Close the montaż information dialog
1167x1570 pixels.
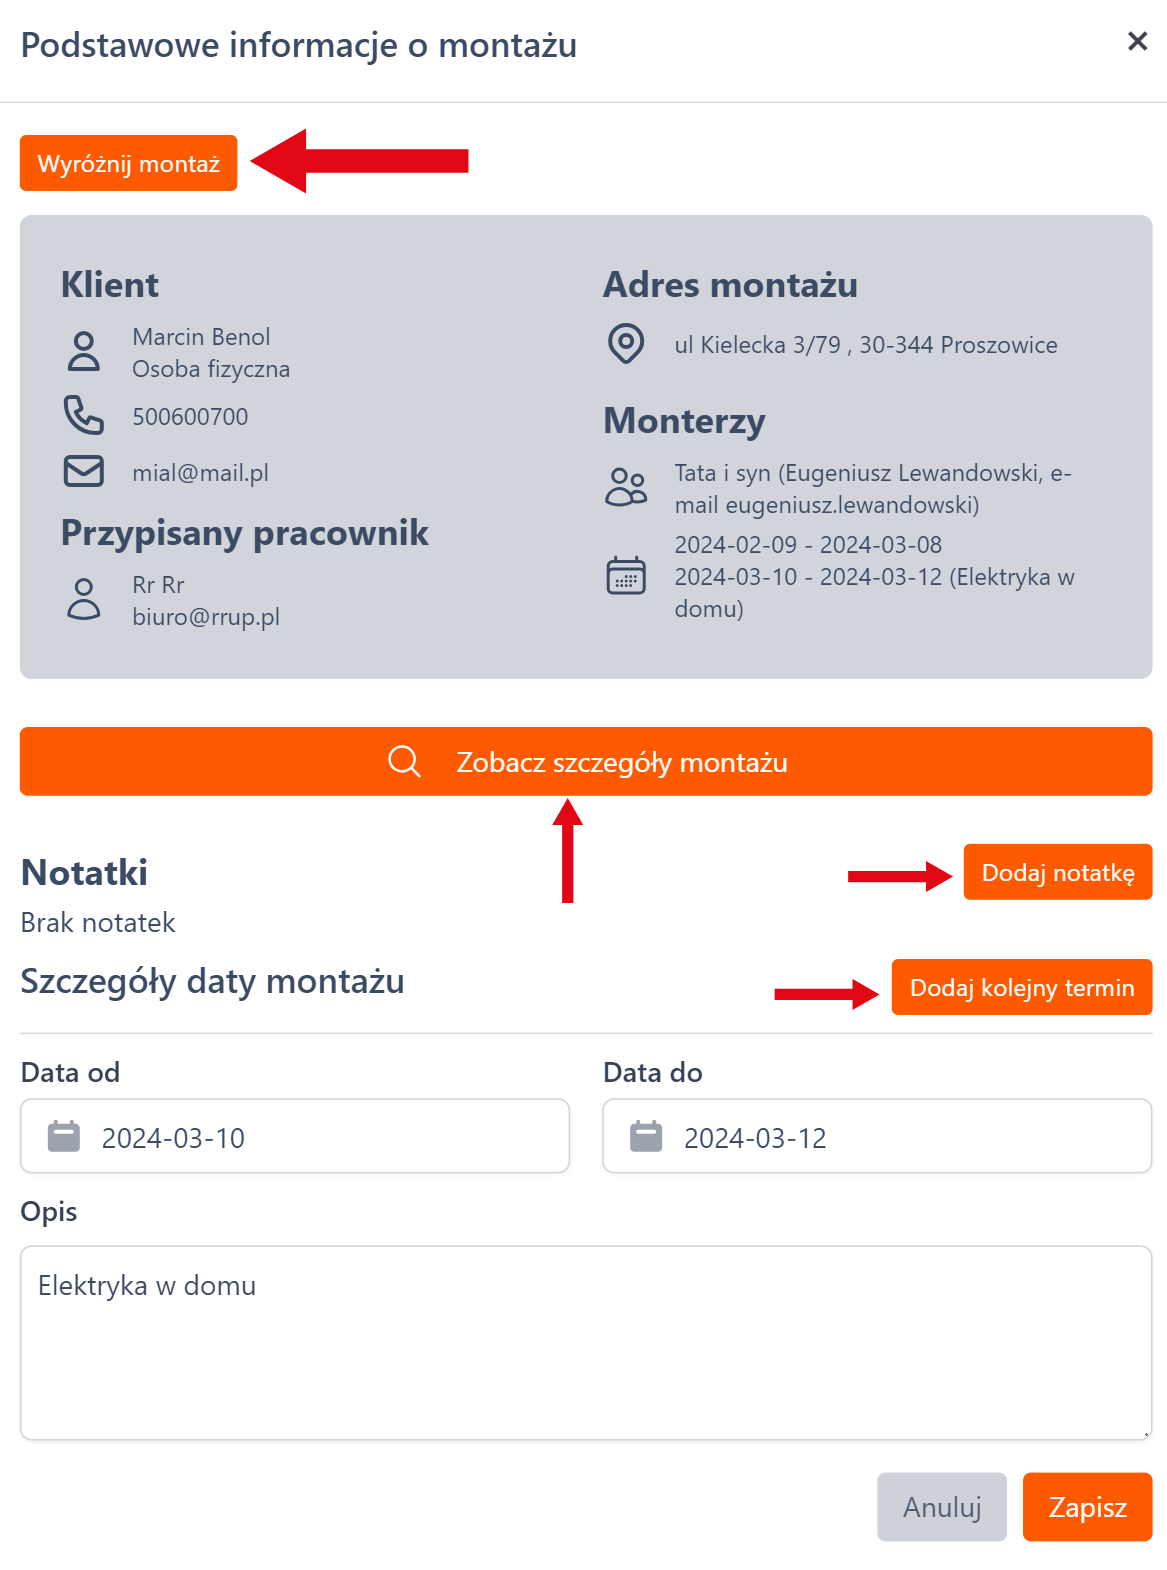click(x=1137, y=41)
